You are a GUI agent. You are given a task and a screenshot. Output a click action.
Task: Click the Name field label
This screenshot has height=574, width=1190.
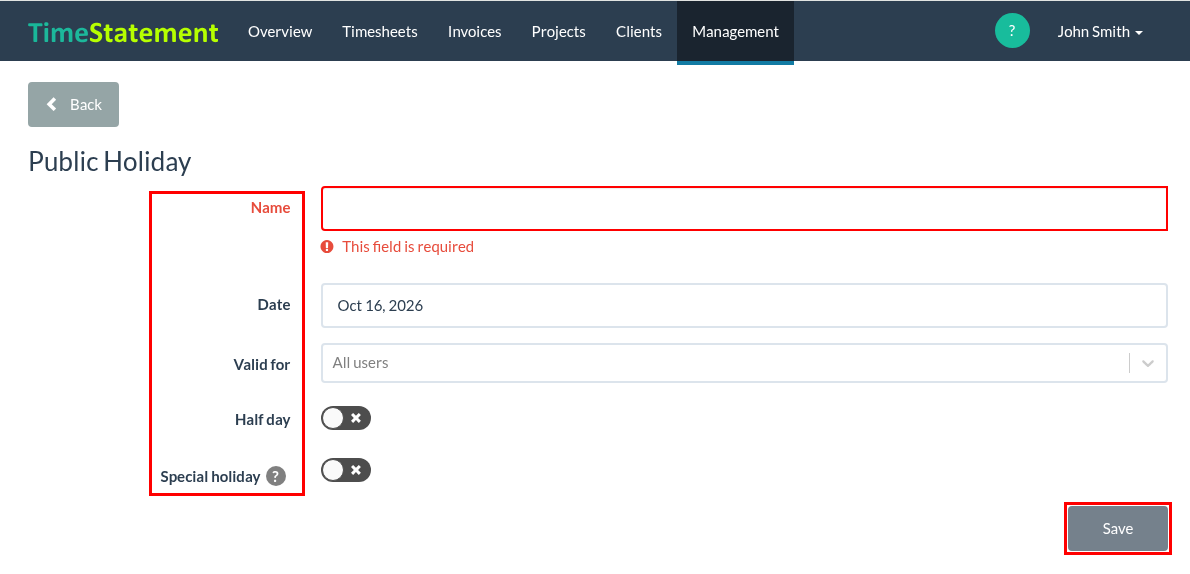(x=270, y=207)
